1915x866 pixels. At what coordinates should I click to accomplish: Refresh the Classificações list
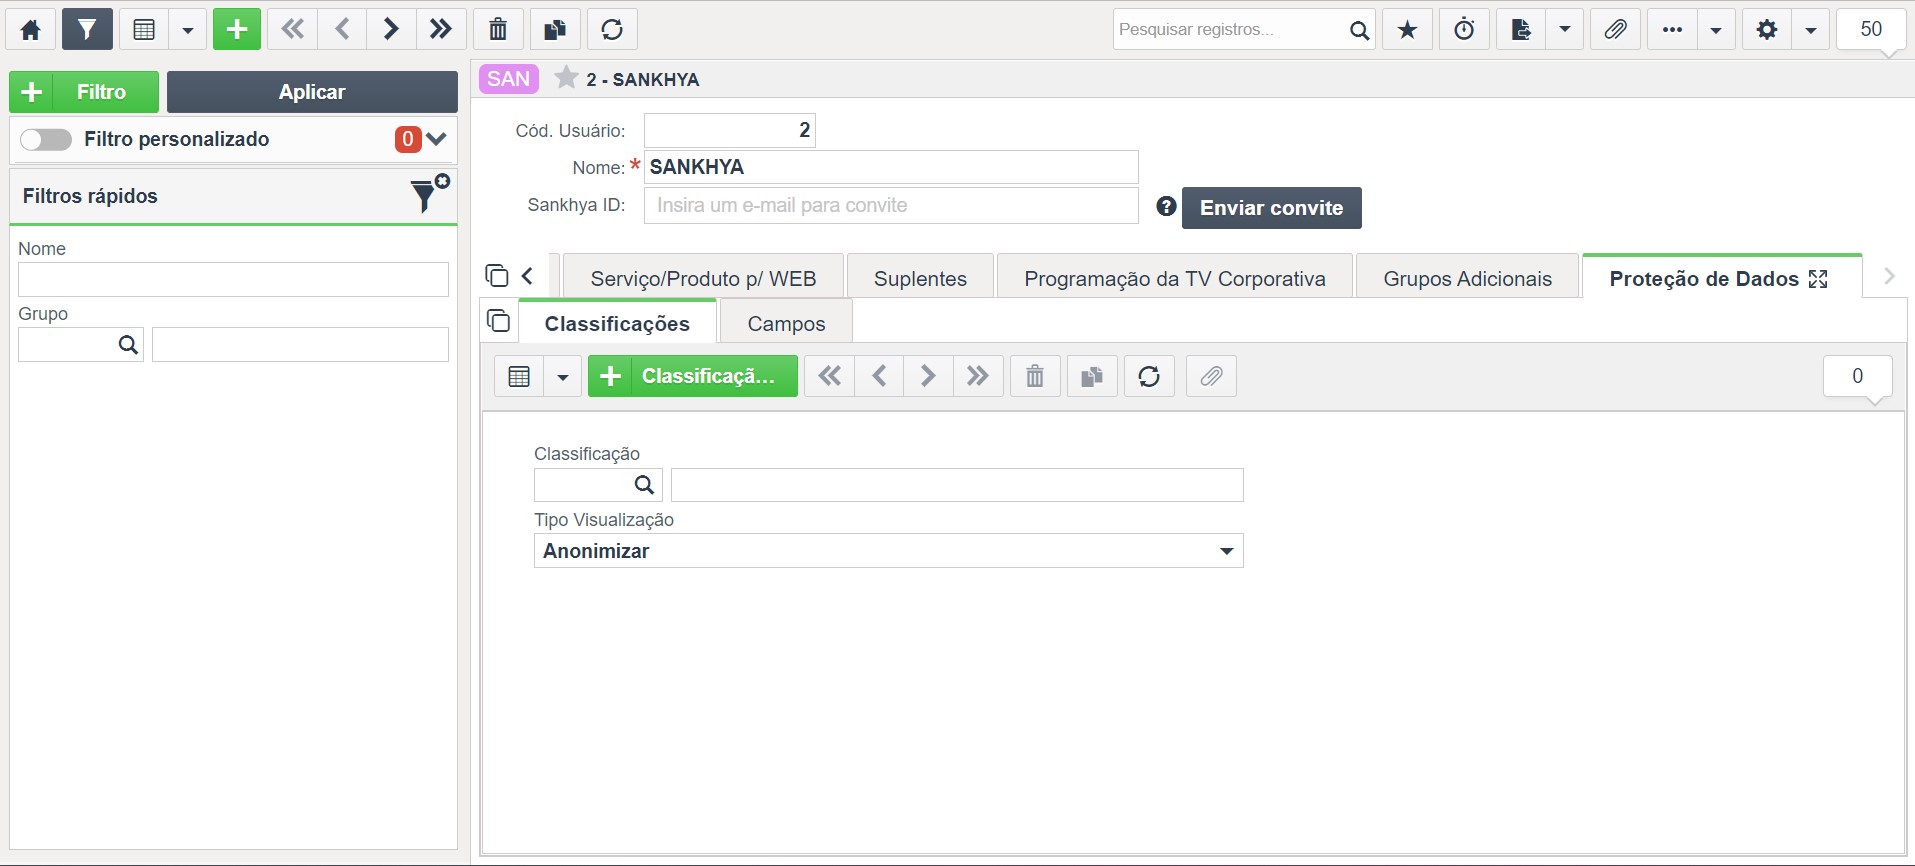tap(1149, 376)
